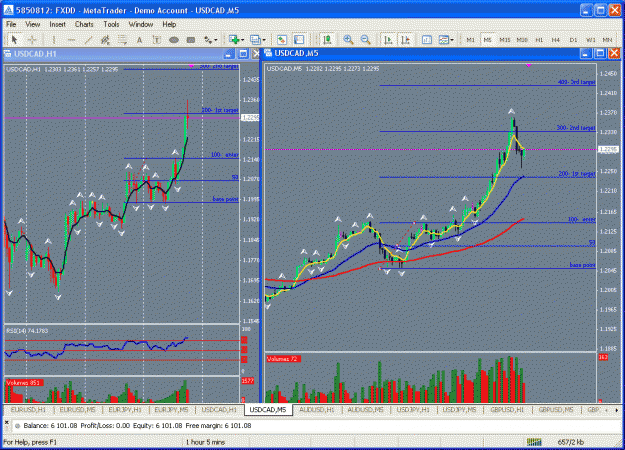Zoom out on the chart

(x=365, y=40)
